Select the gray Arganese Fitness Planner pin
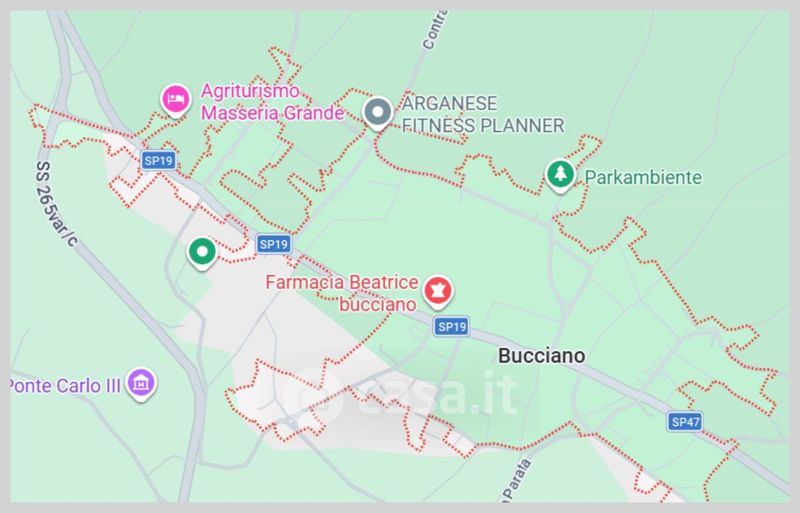This screenshot has height=513, width=800. tap(378, 113)
